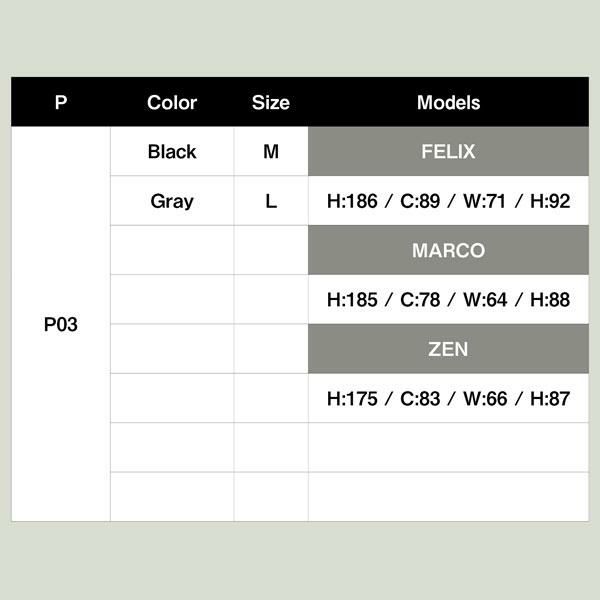Click the empty Color cell beside ZEN

click(172, 349)
